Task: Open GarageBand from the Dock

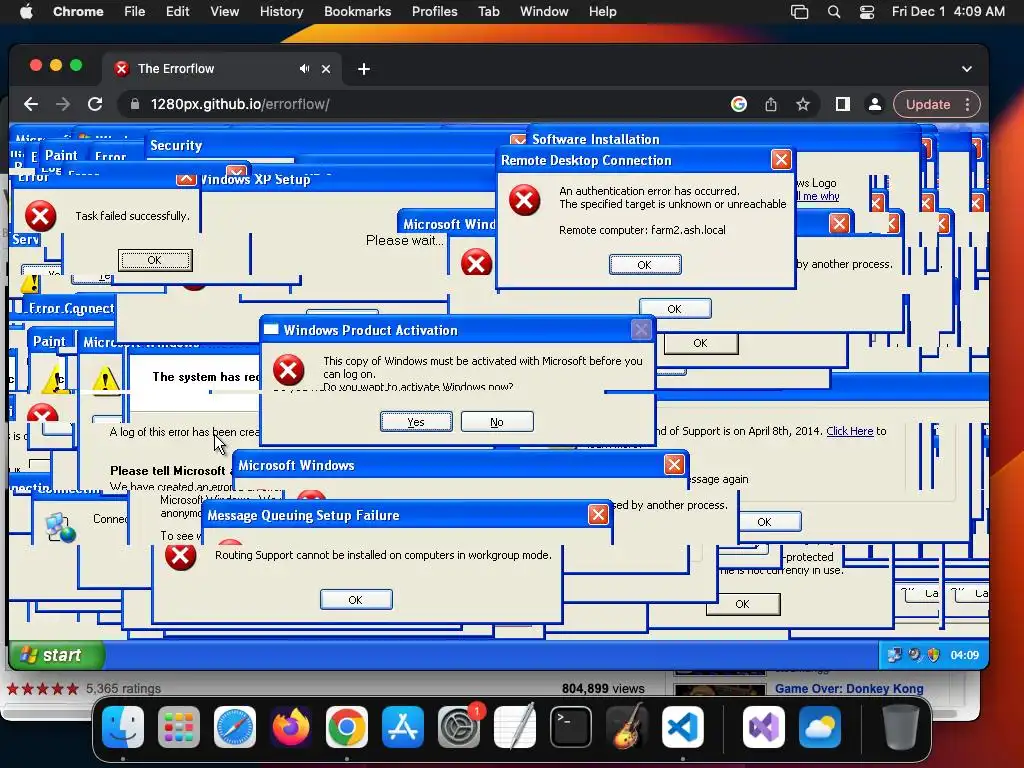Action: click(627, 727)
